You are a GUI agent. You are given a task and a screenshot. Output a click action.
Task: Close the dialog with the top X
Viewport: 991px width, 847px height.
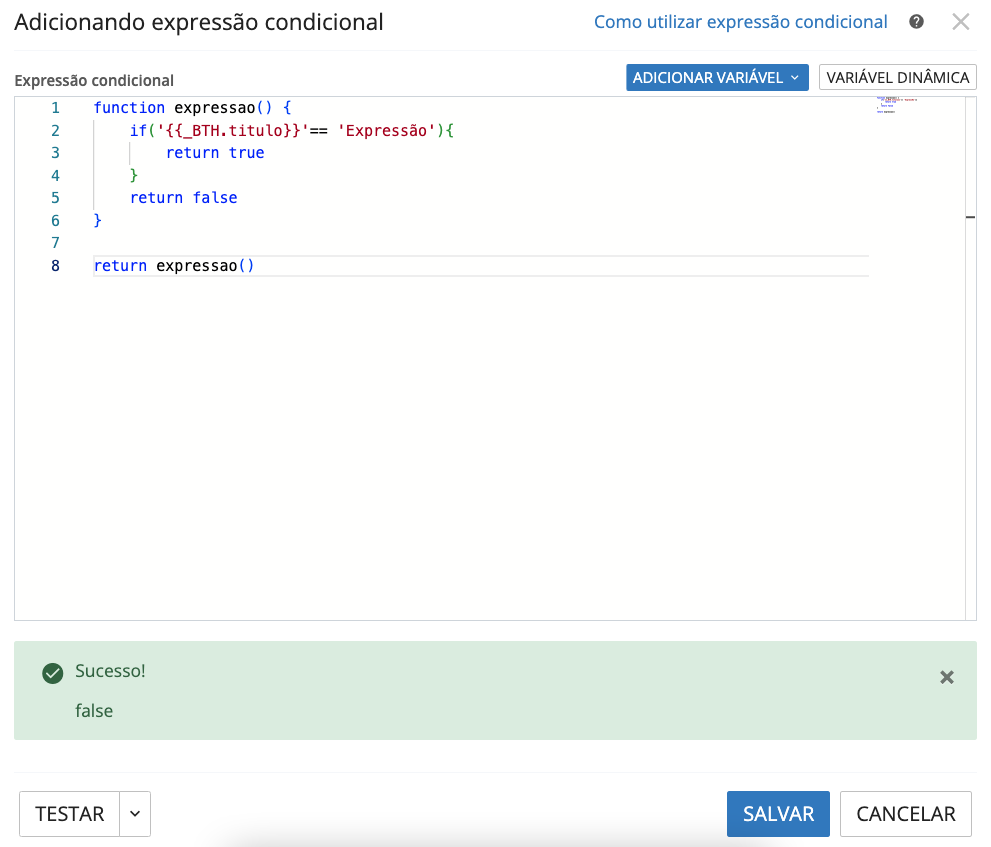[960, 22]
